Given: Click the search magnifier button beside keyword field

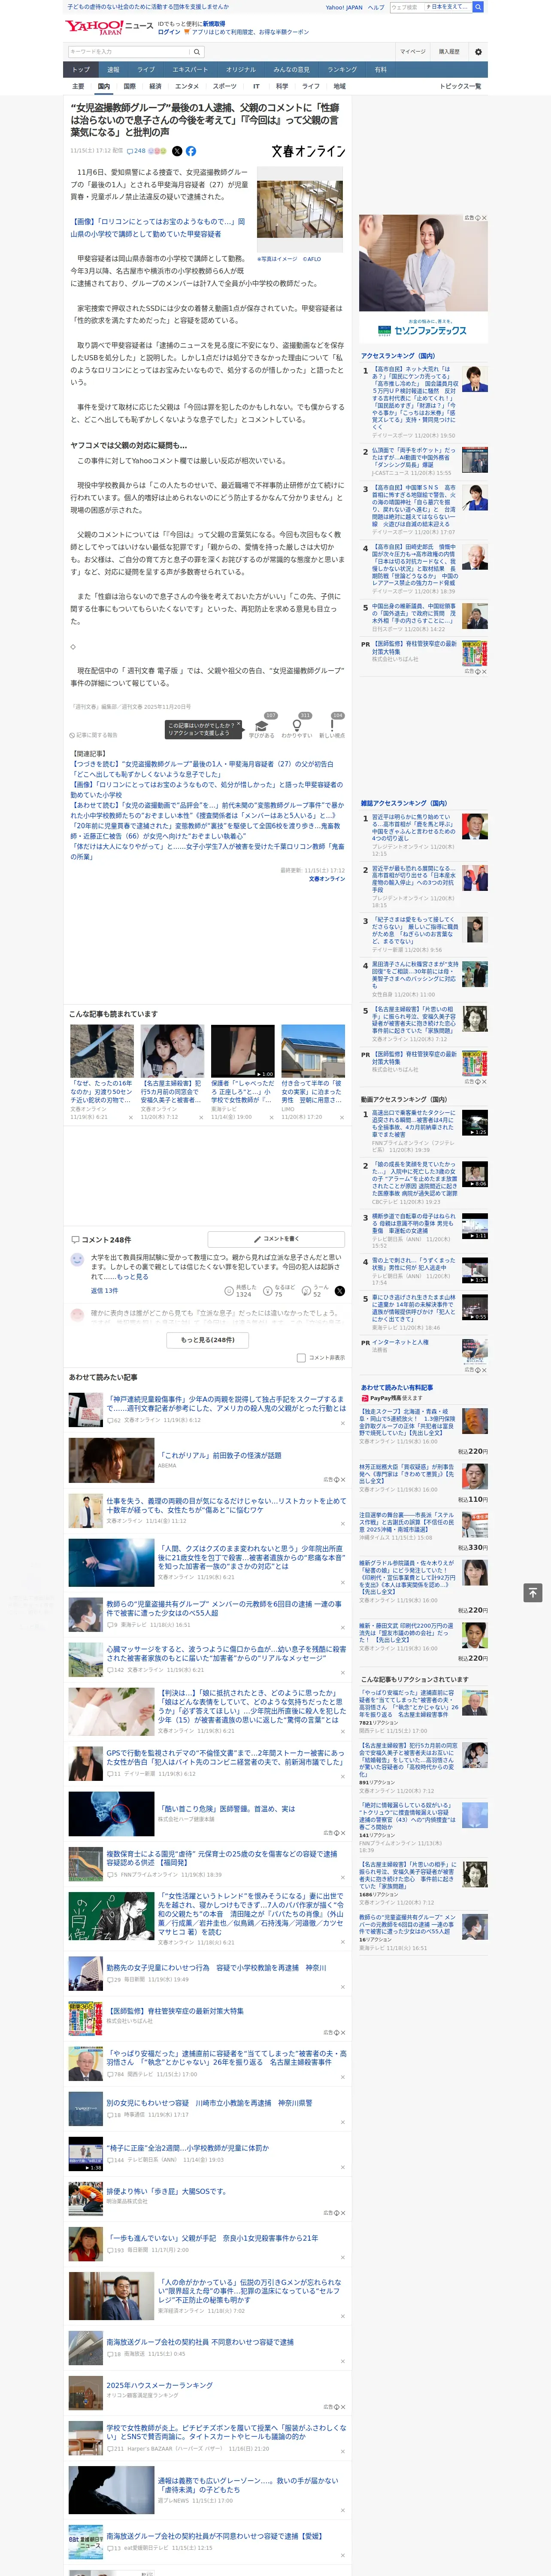Looking at the screenshot, I should pos(197,52).
